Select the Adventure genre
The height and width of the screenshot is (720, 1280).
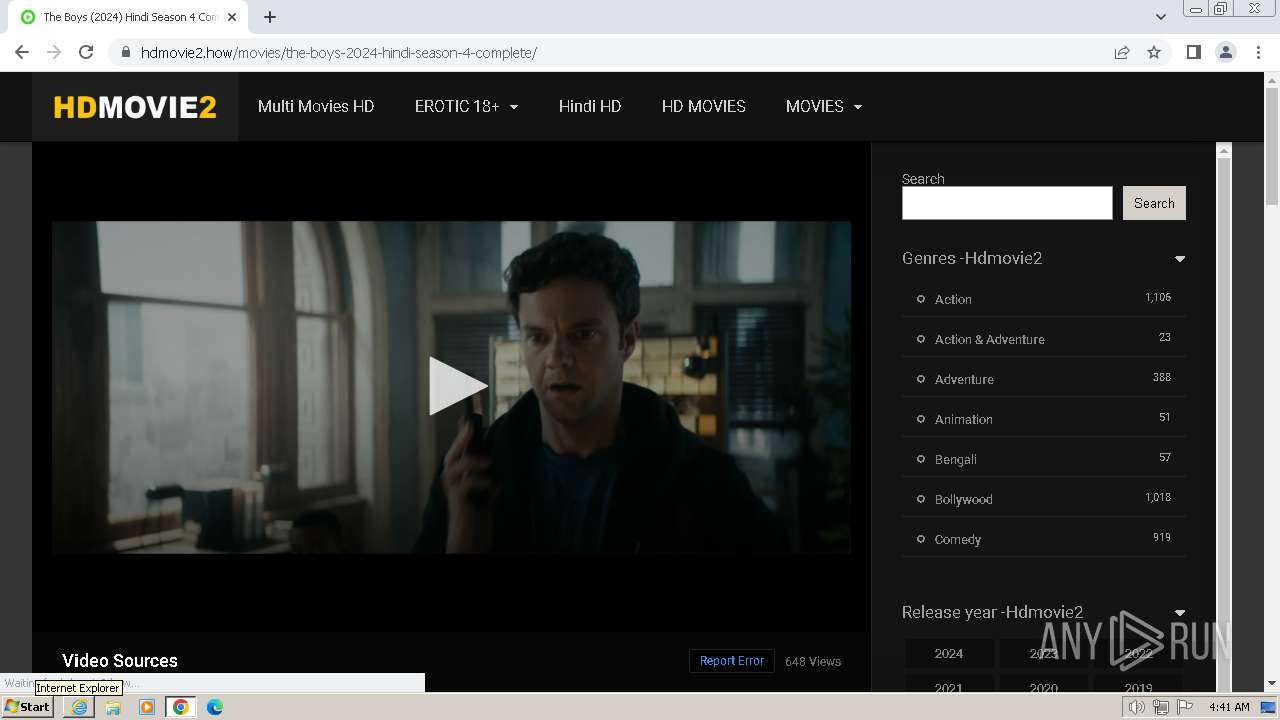(964, 379)
